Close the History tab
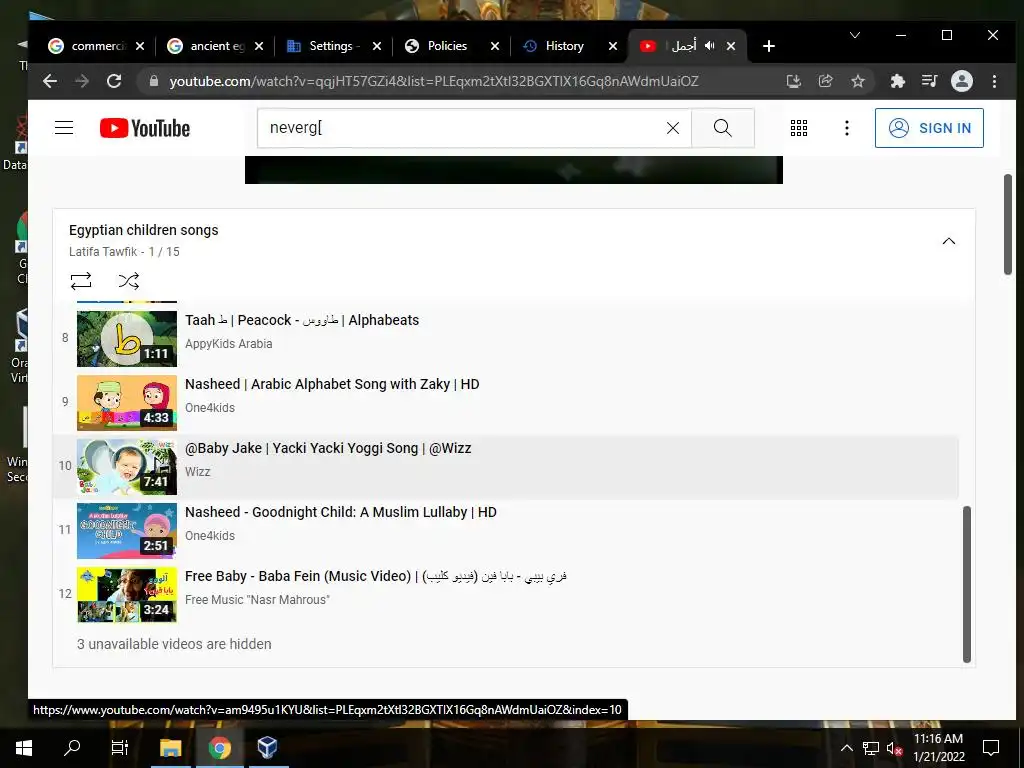The width and height of the screenshot is (1024, 768). click(x=613, y=46)
